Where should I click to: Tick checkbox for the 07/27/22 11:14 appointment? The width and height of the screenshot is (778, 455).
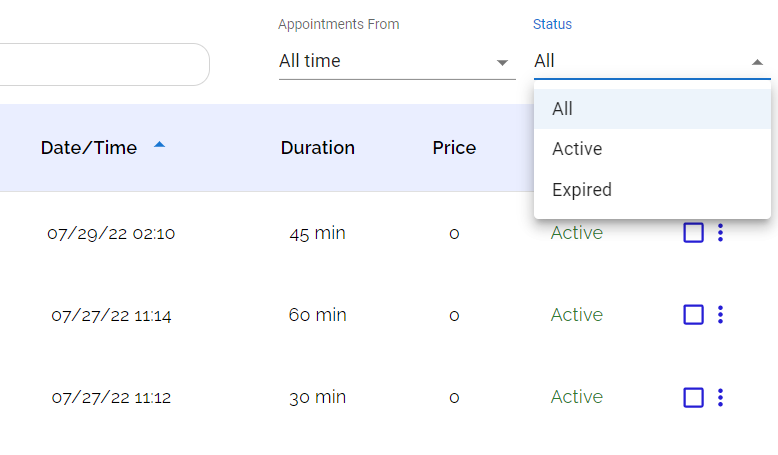(x=693, y=315)
